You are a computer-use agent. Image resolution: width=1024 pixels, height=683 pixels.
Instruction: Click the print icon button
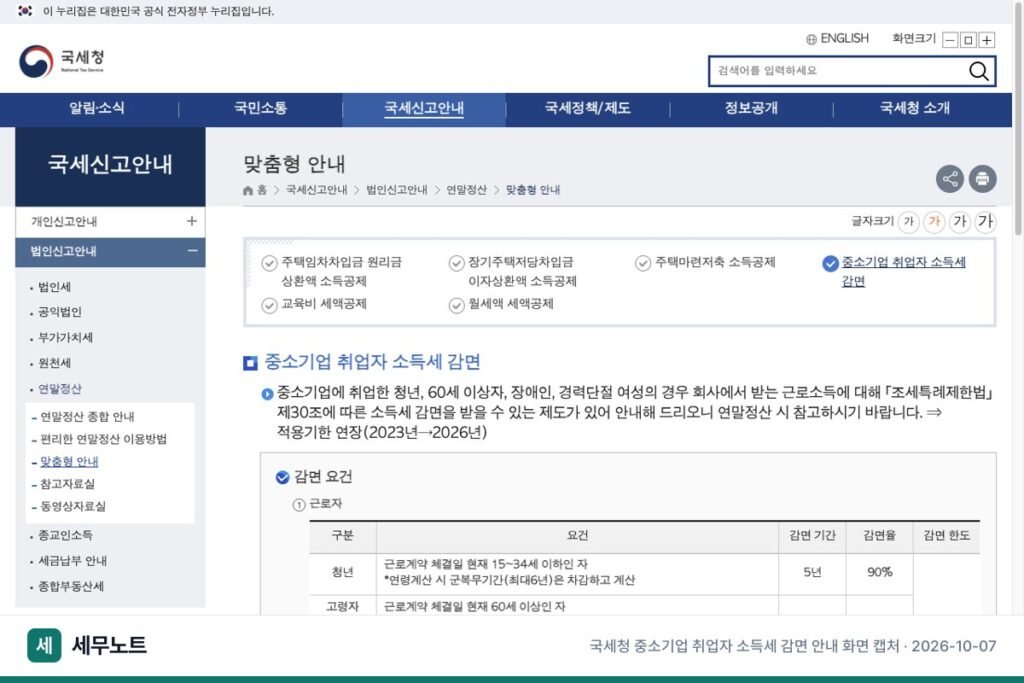(982, 178)
